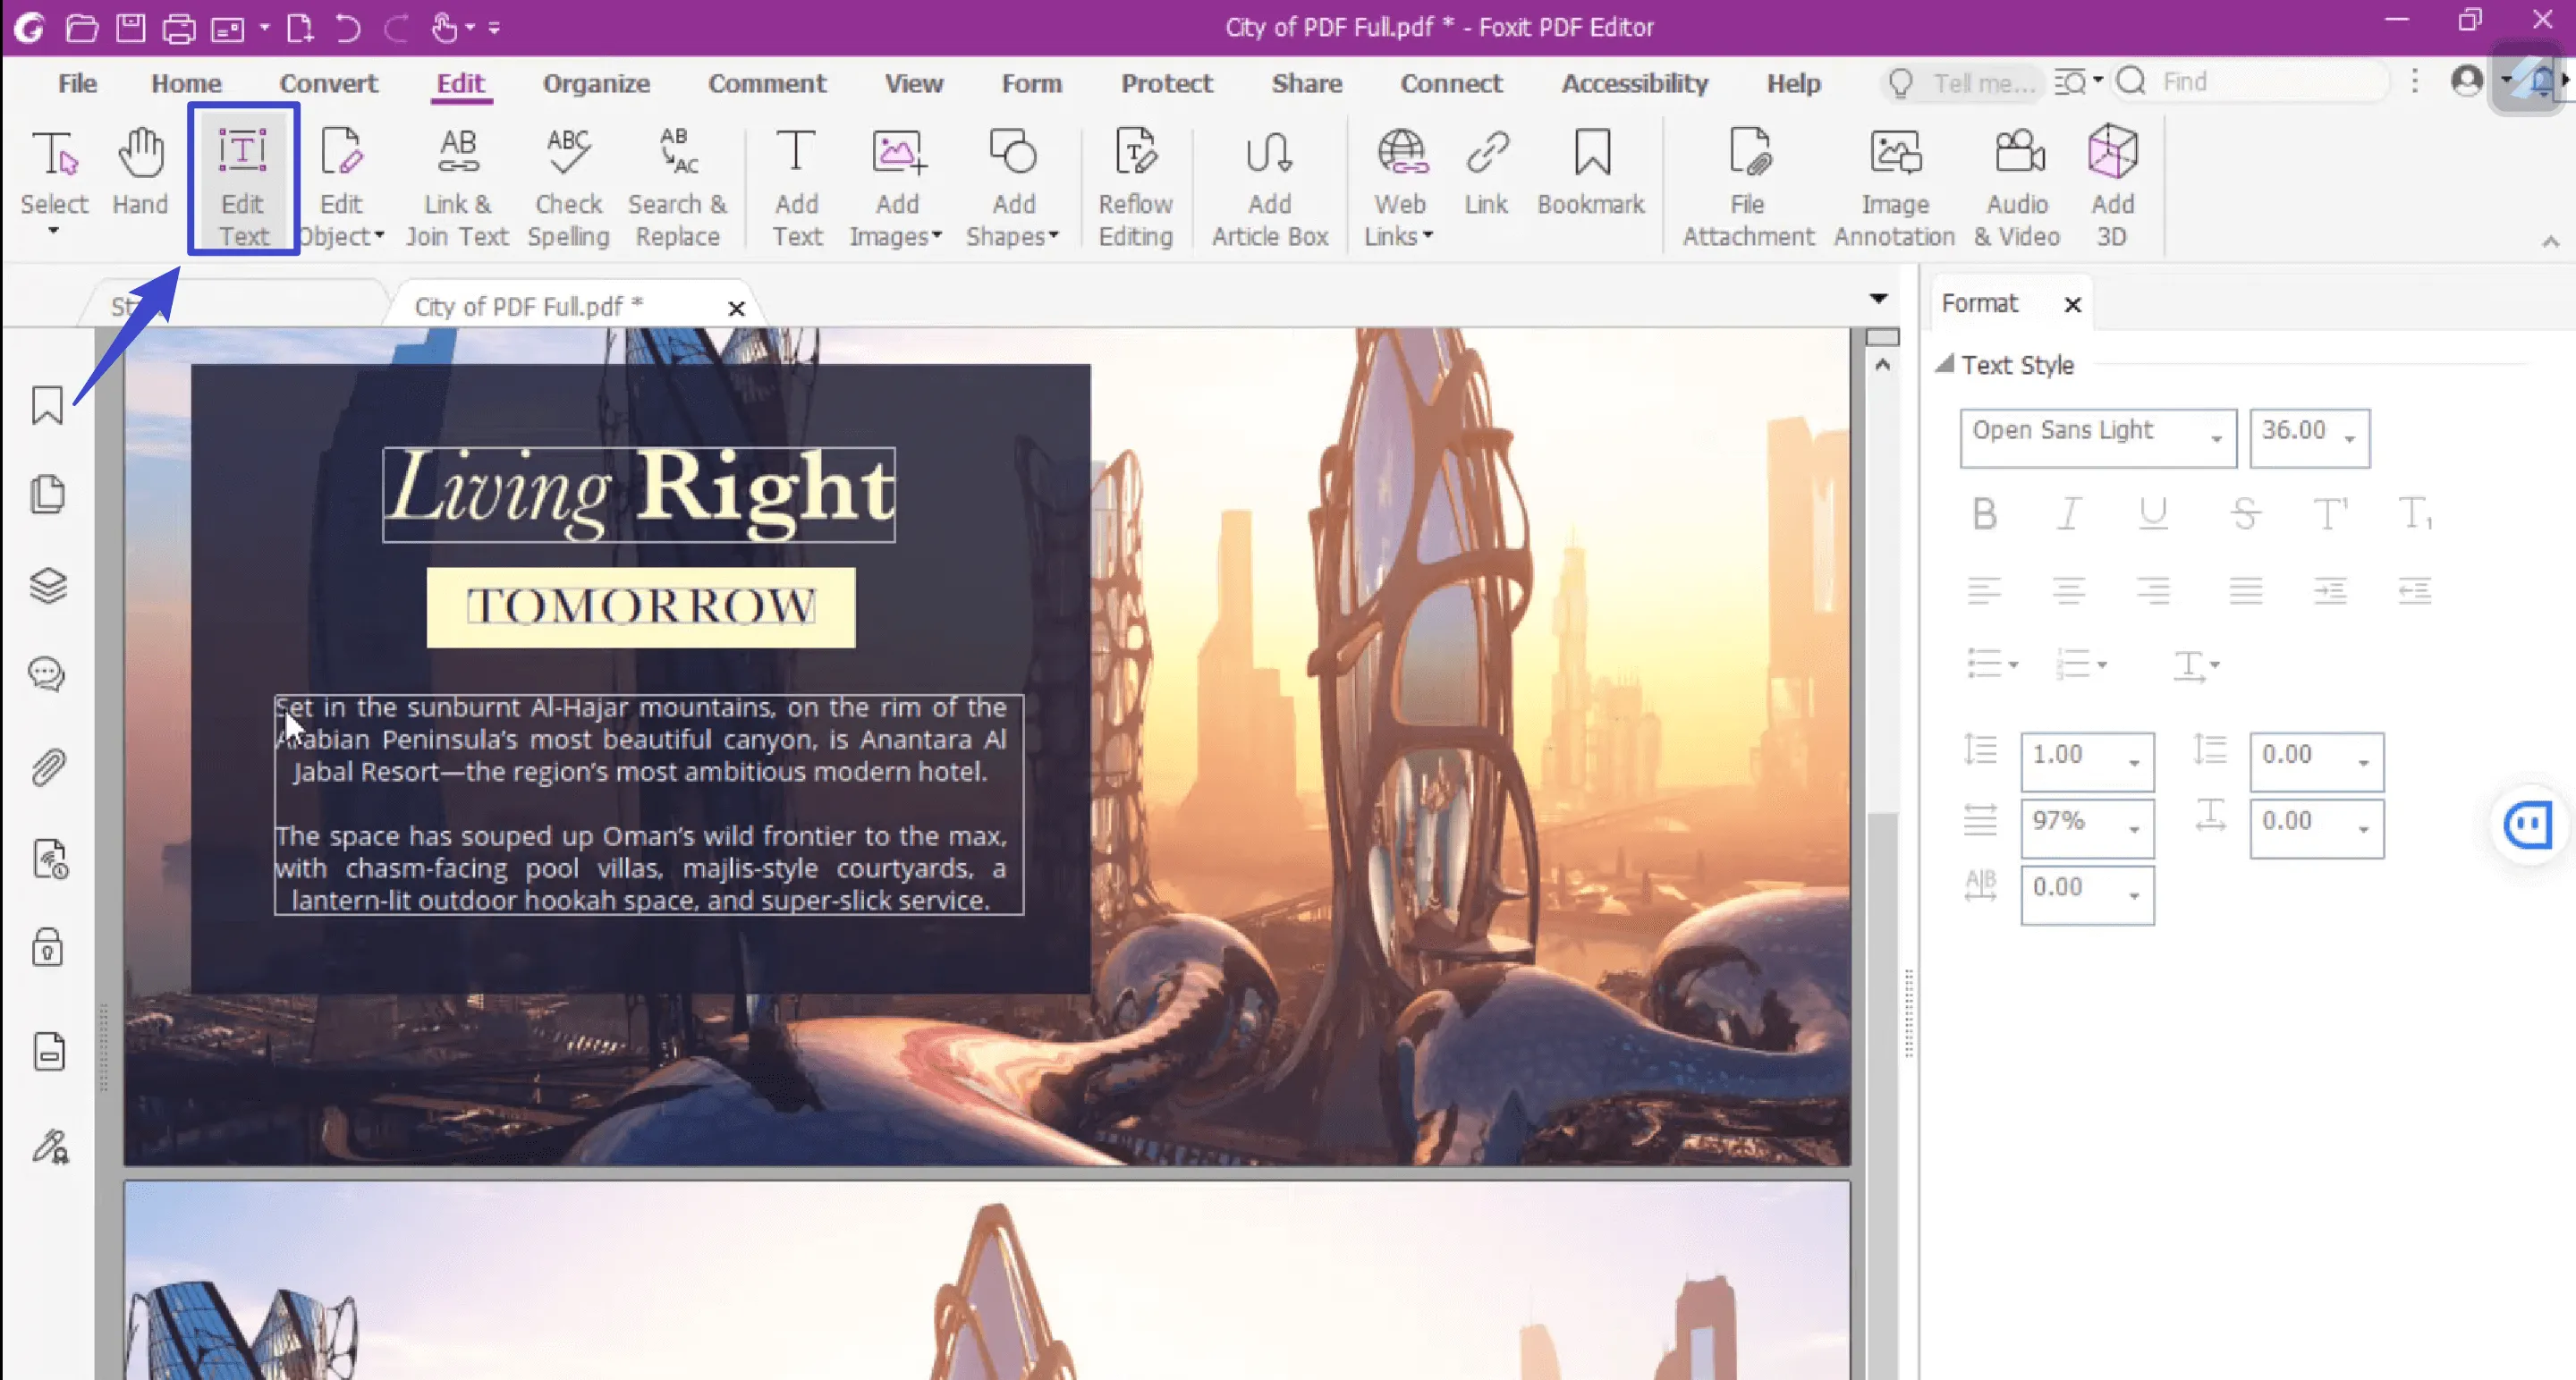Toggle italic text formatting

2069,513
